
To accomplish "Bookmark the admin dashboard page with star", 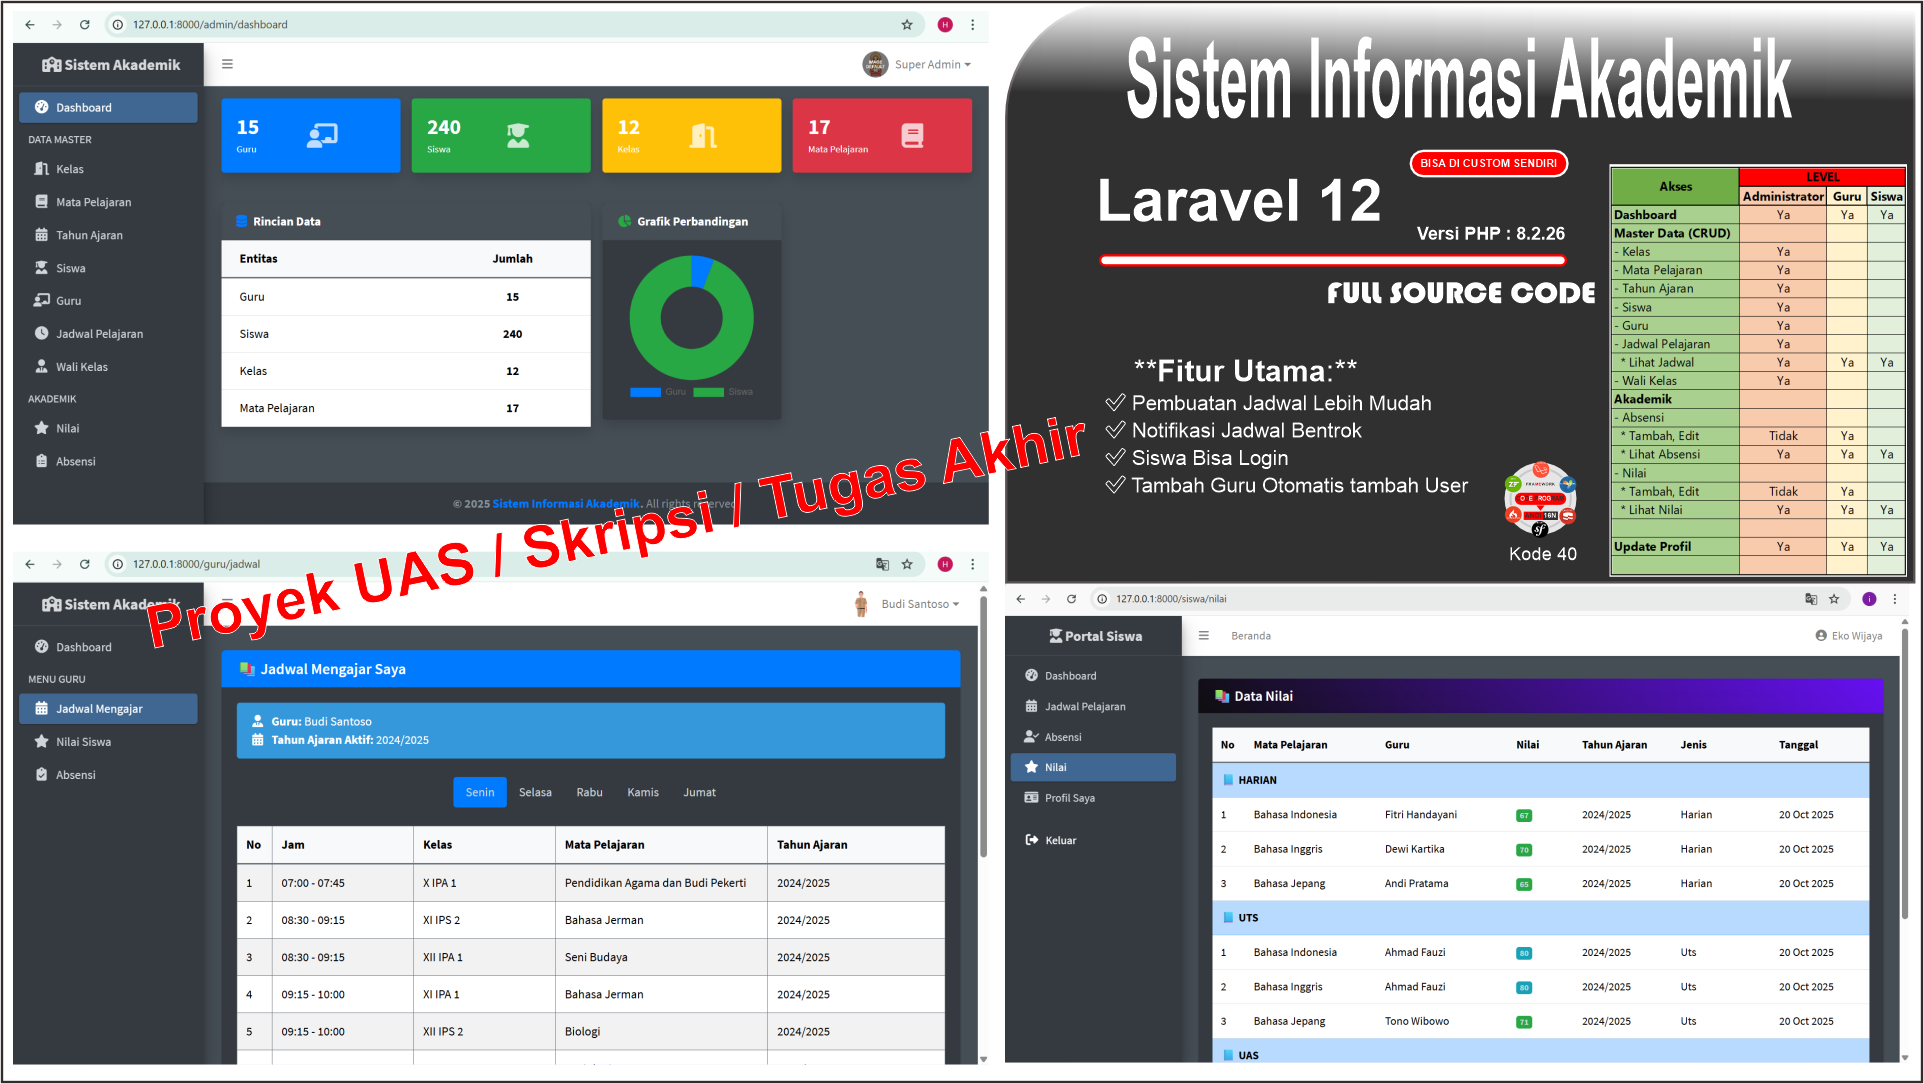I will pos(907,24).
